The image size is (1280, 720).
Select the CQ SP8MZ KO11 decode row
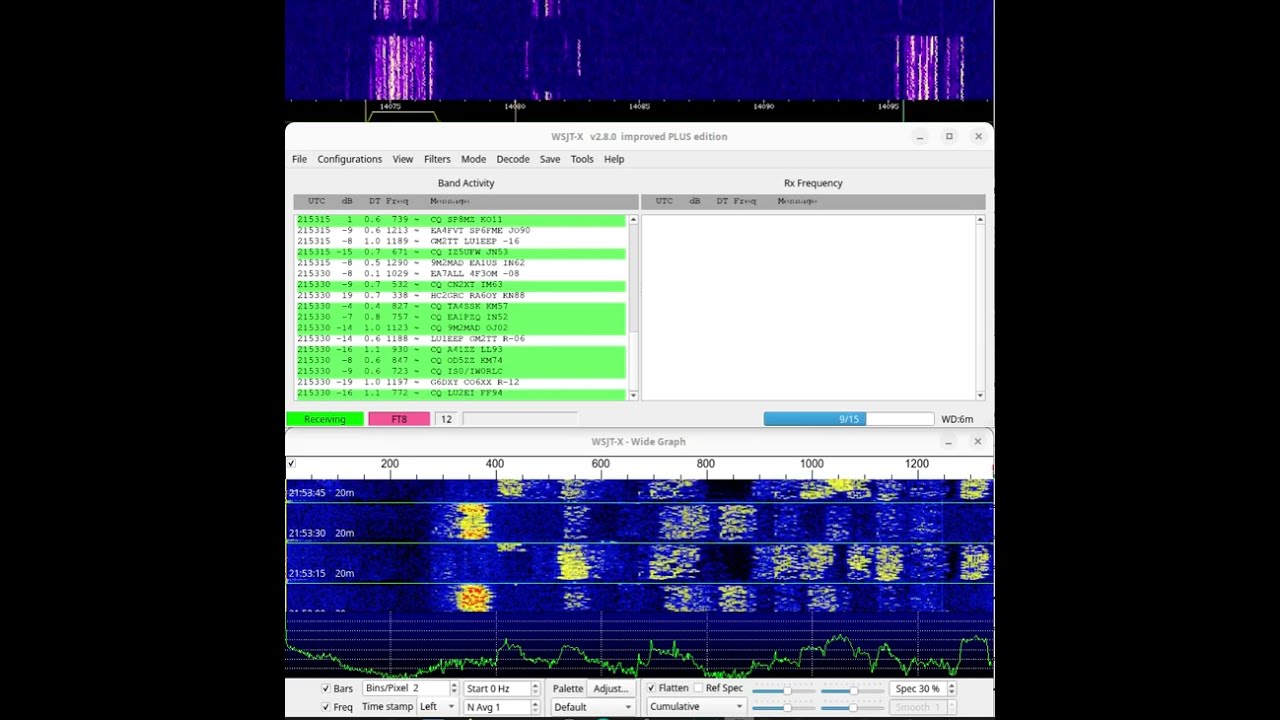(x=461, y=219)
